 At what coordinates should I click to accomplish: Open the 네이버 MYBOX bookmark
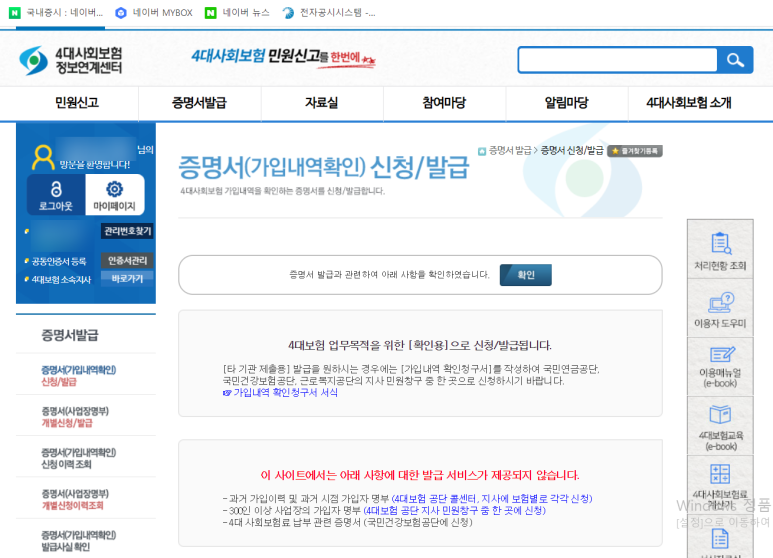[x=153, y=13]
